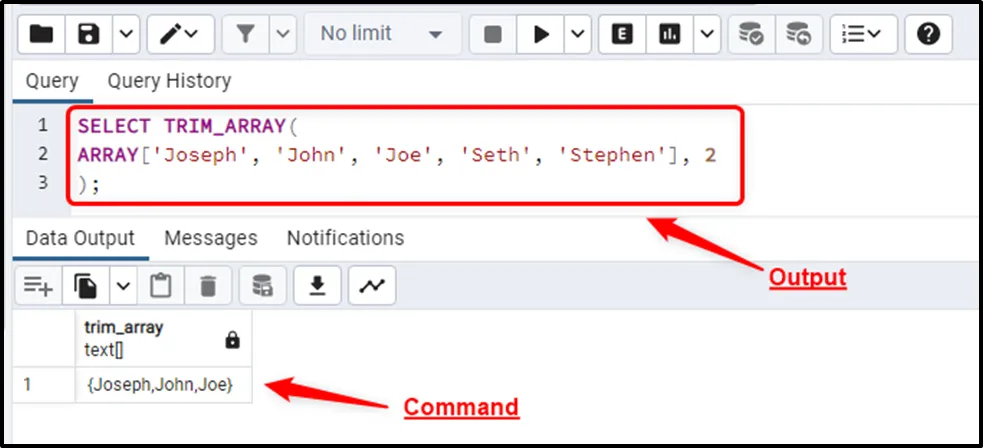Select the {Joseph,John,Joe} result cell
Screen dimensions: 983x448
point(161,385)
